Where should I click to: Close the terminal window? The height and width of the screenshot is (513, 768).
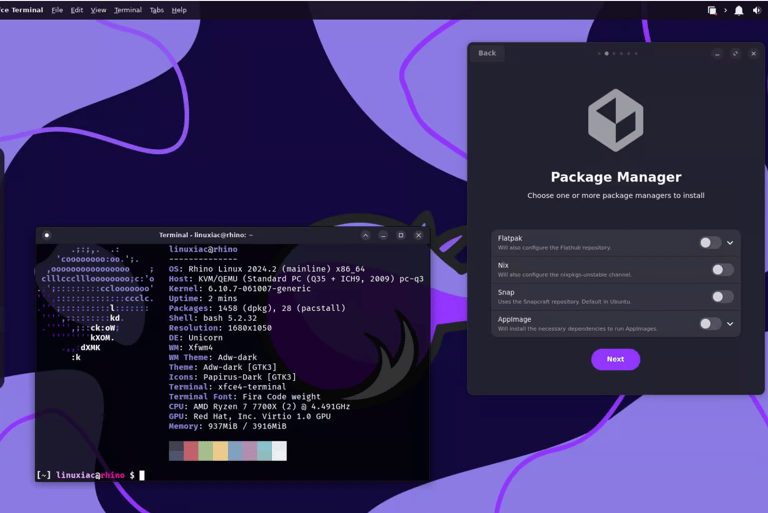(418, 235)
